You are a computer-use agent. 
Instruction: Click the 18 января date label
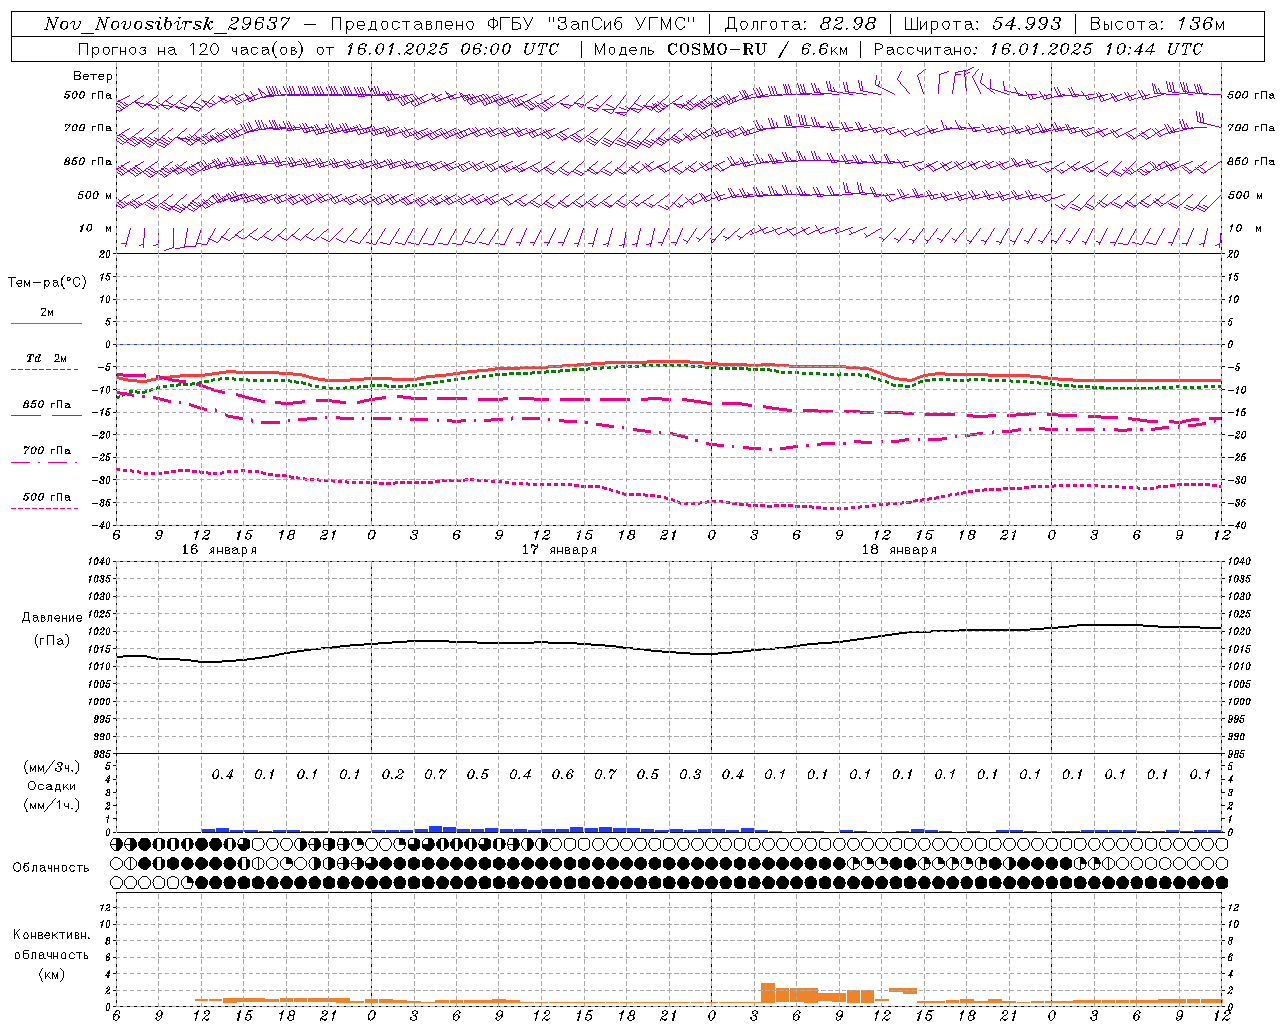coord(899,550)
